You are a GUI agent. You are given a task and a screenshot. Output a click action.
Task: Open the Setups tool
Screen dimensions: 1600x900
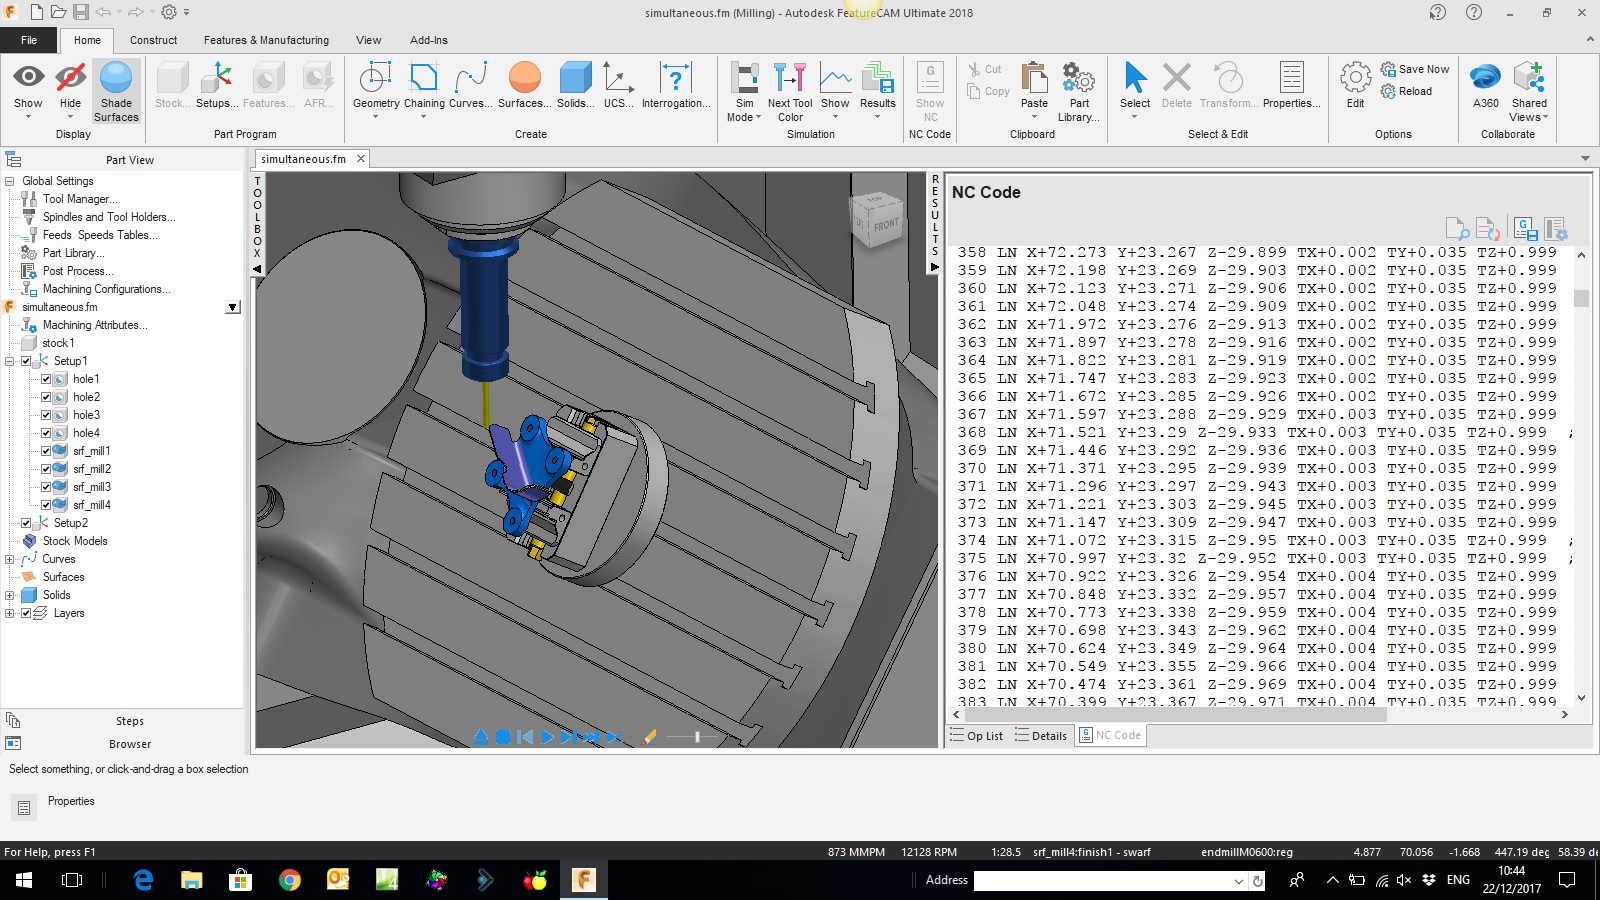pos(217,86)
